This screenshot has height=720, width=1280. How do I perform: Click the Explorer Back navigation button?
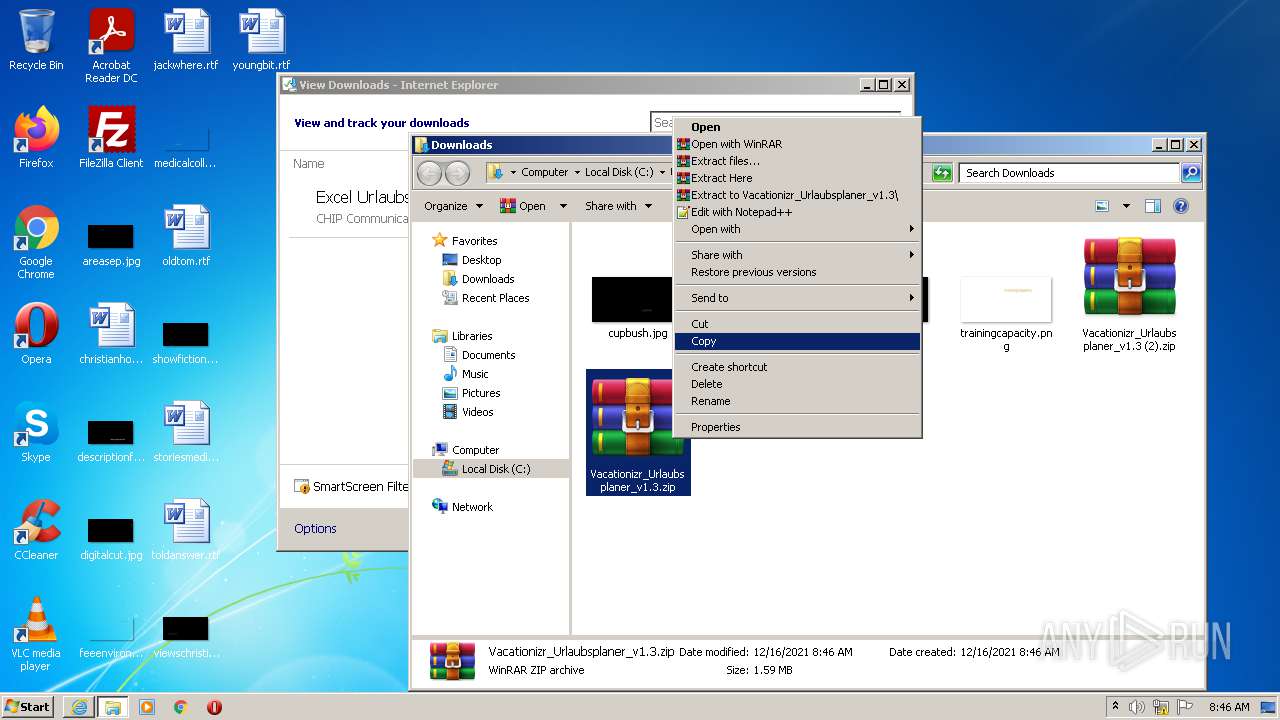coord(429,173)
